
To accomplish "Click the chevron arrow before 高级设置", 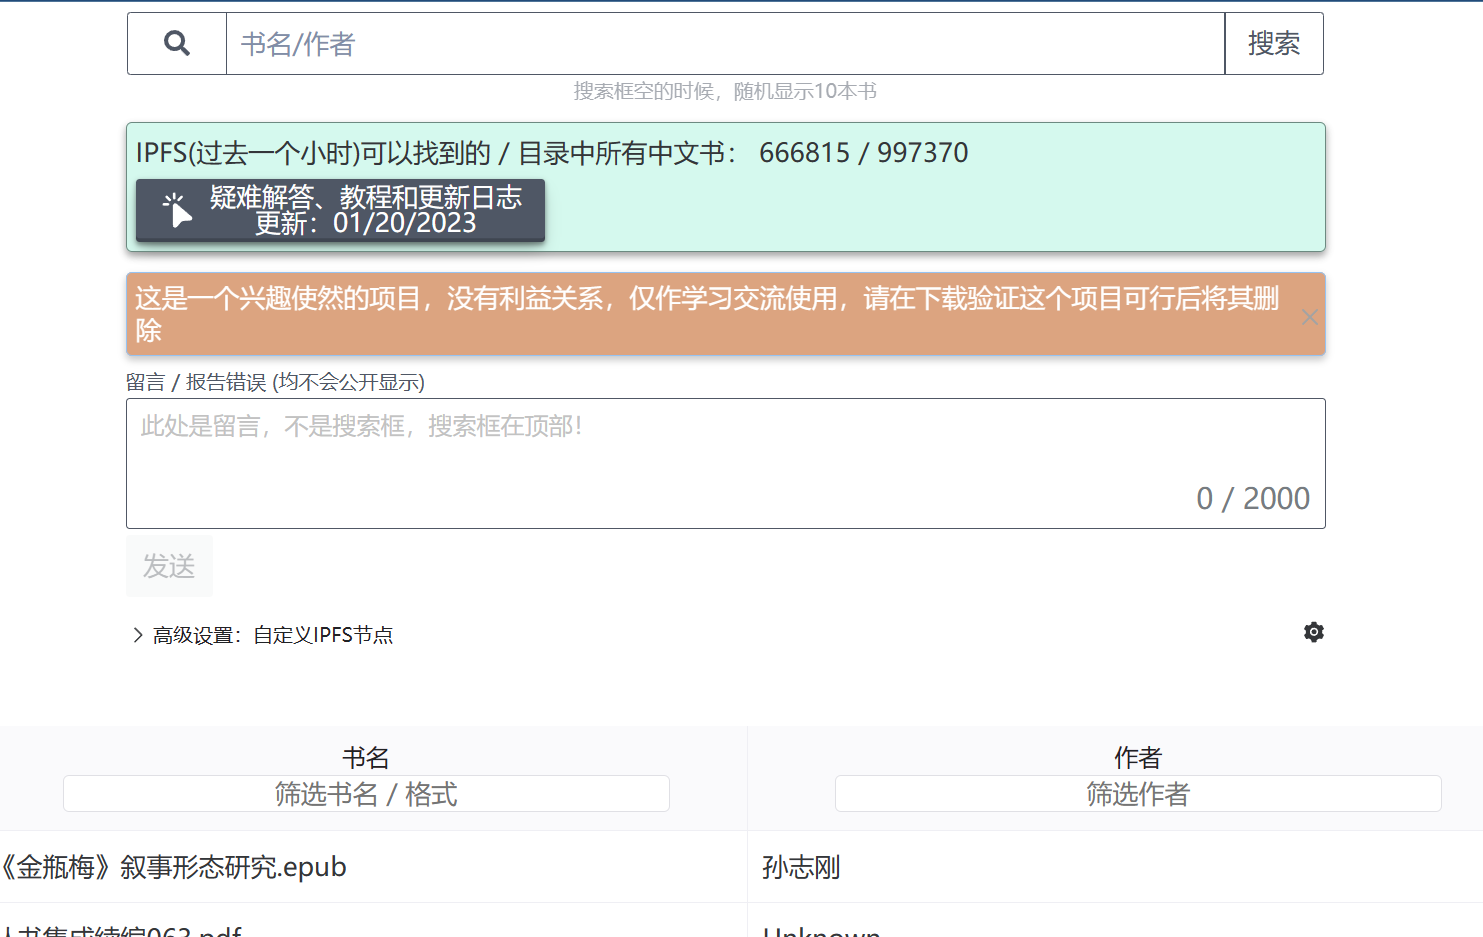I will tap(137, 634).
